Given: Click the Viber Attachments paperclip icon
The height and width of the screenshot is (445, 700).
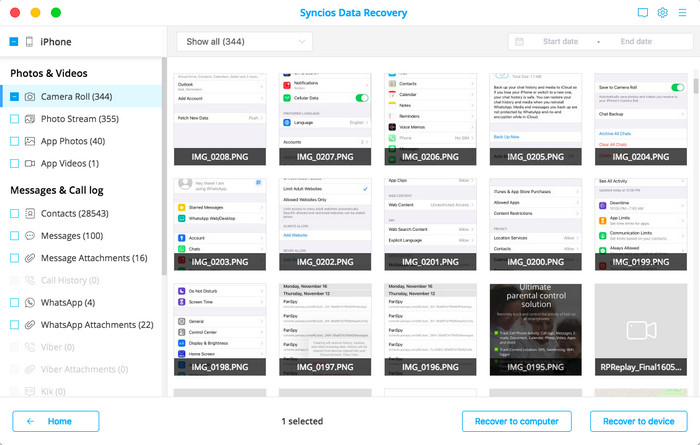Looking at the screenshot, I should pos(30,370).
